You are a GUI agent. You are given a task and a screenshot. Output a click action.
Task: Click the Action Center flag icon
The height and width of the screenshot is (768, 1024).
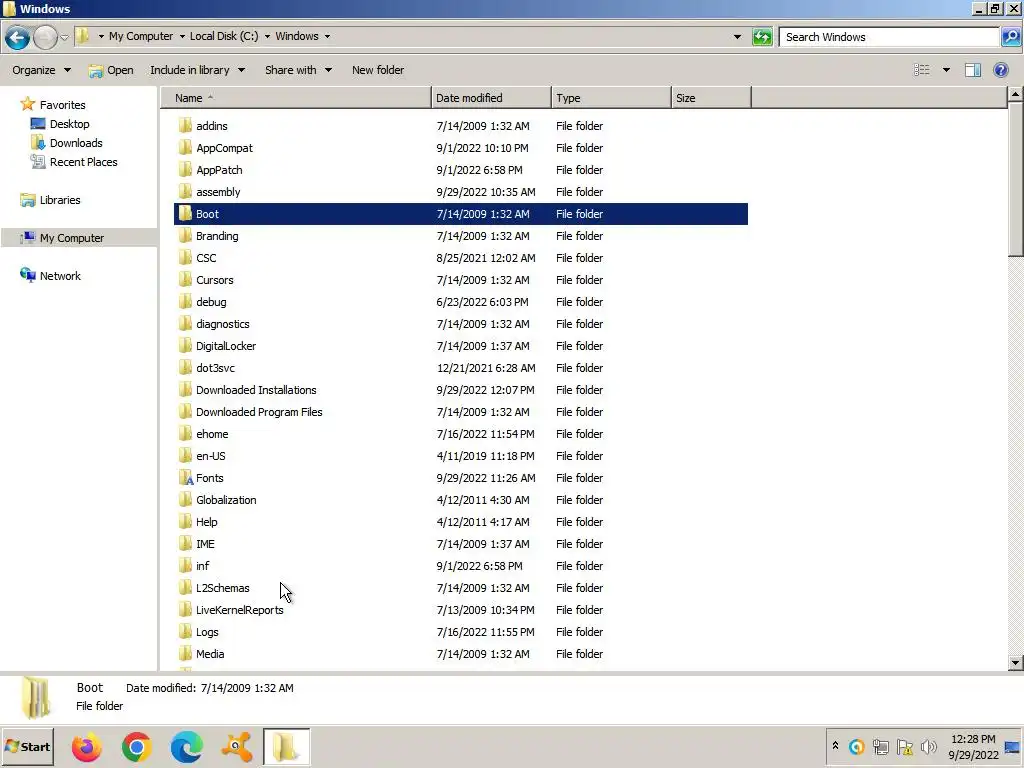904,746
